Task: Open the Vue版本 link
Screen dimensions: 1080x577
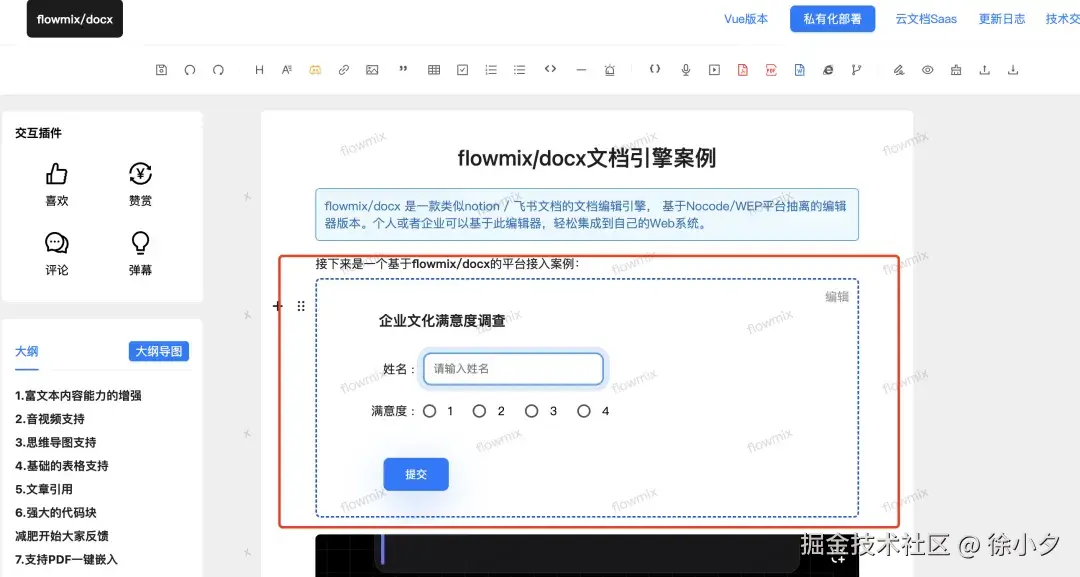Action: (745, 18)
